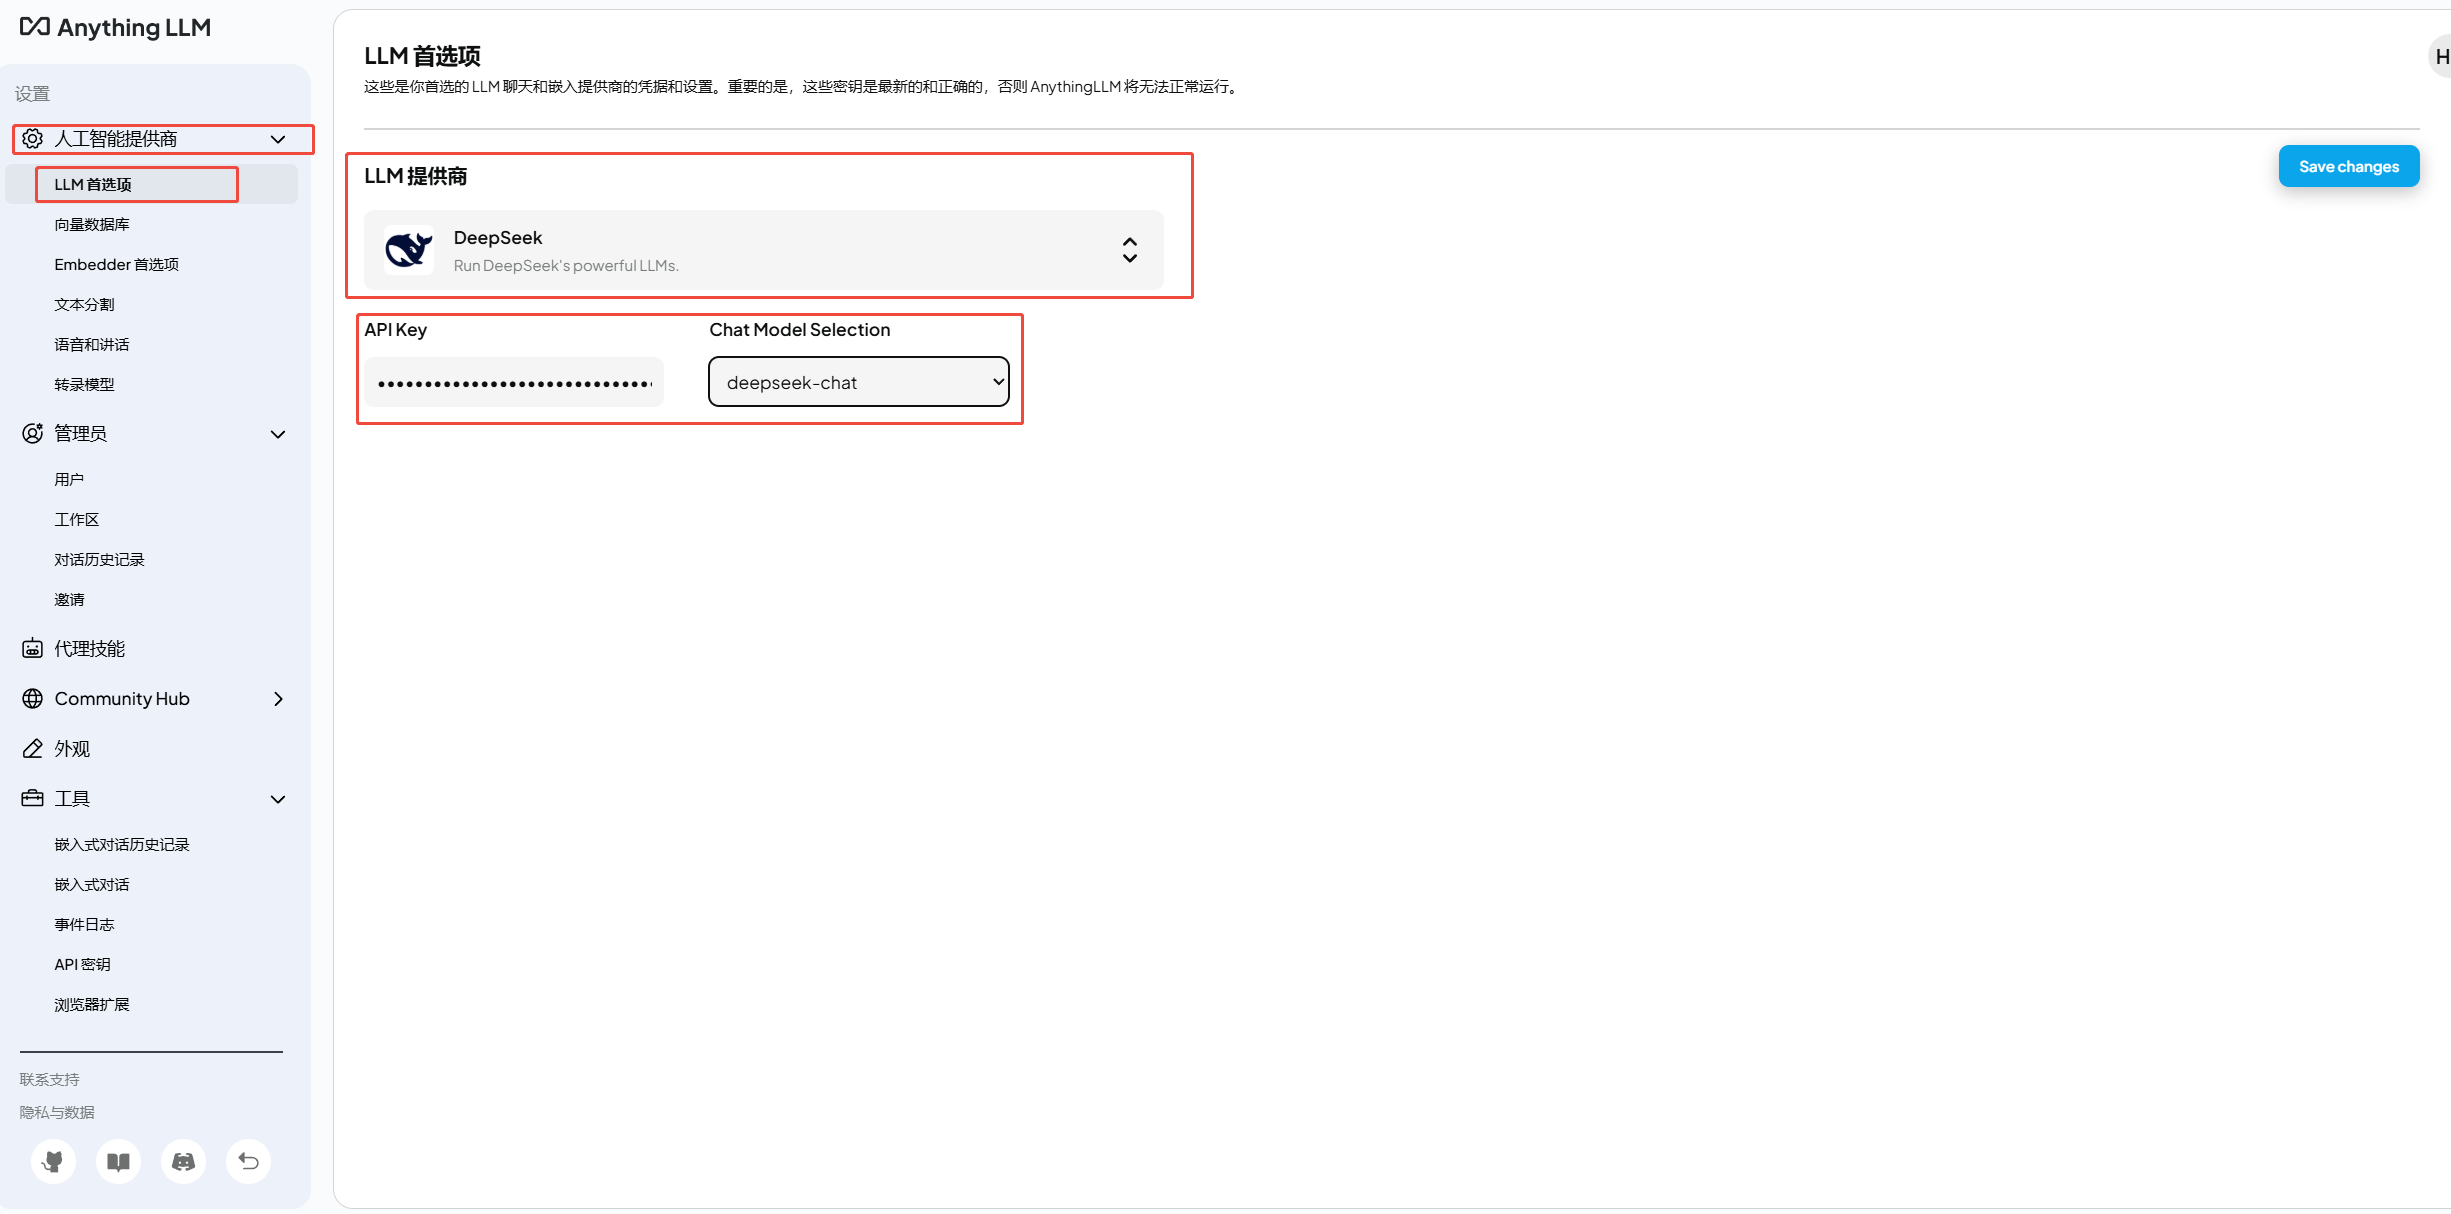Collapse the 工具 section chevron
Image resolution: width=2451 pixels, height=1214 pixels.
[x=279, y=799]
